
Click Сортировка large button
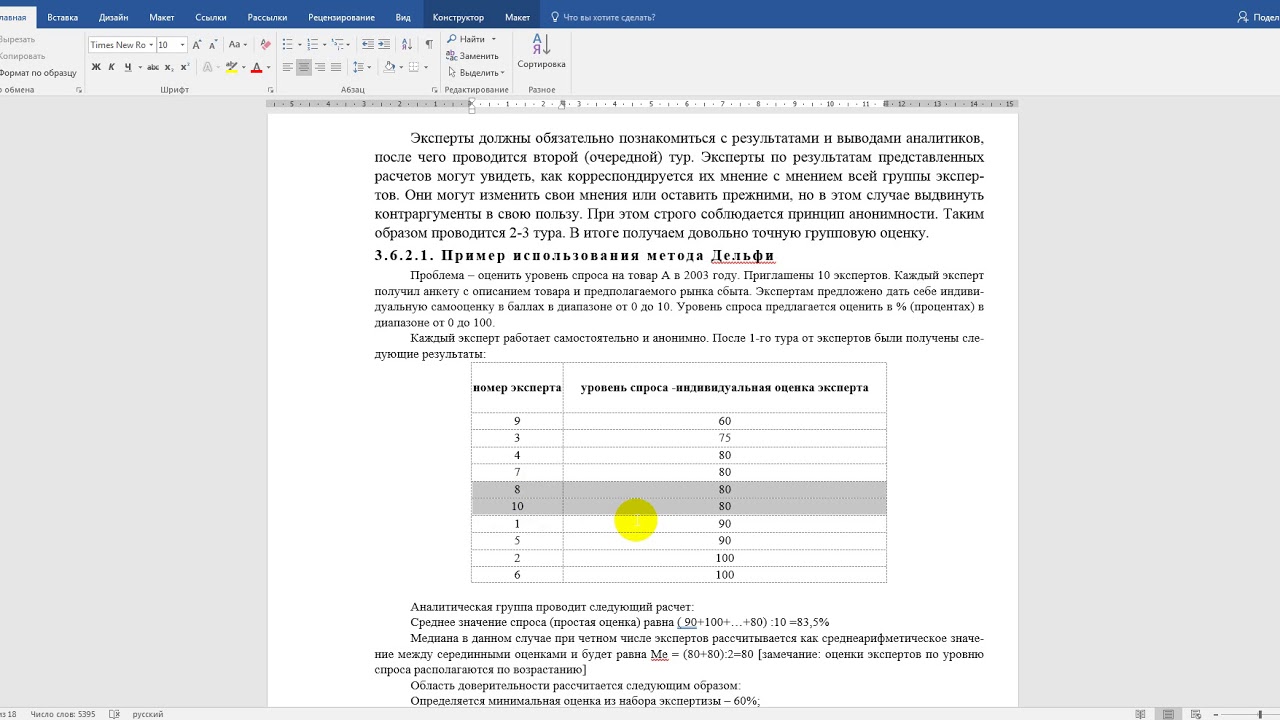click(541, 52)
